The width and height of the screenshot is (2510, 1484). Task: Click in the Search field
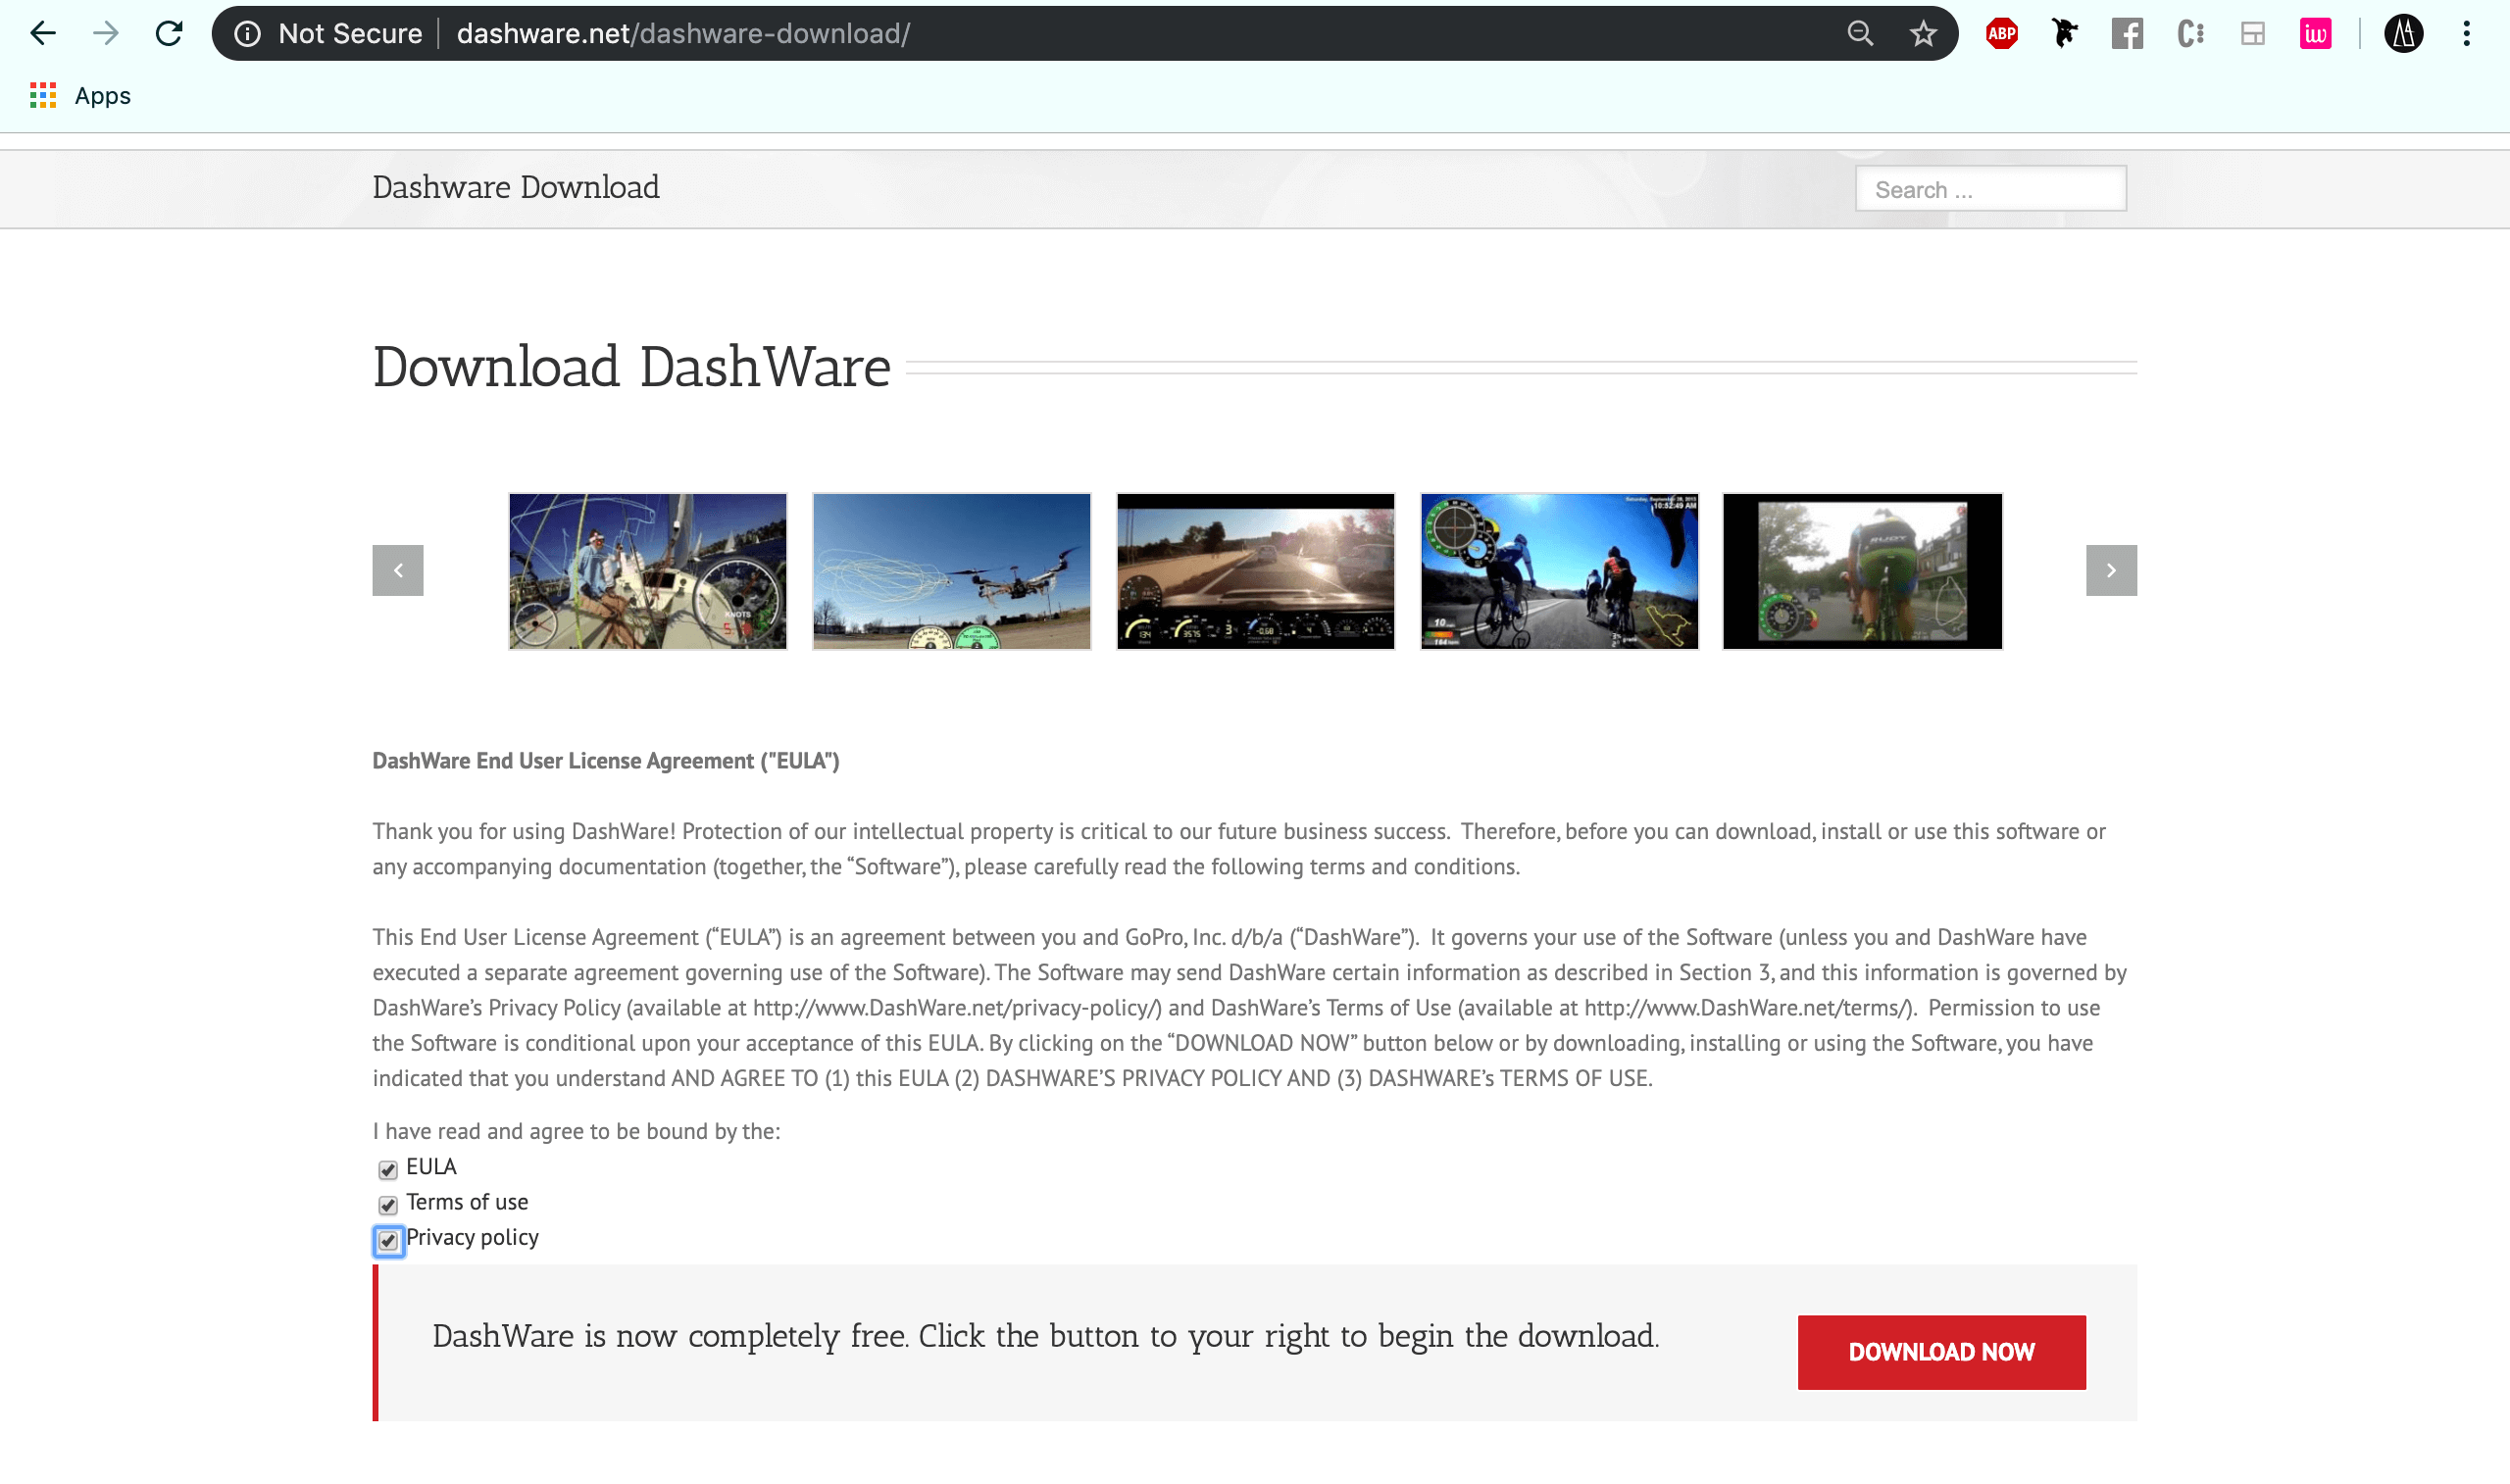pos(1990,188)
